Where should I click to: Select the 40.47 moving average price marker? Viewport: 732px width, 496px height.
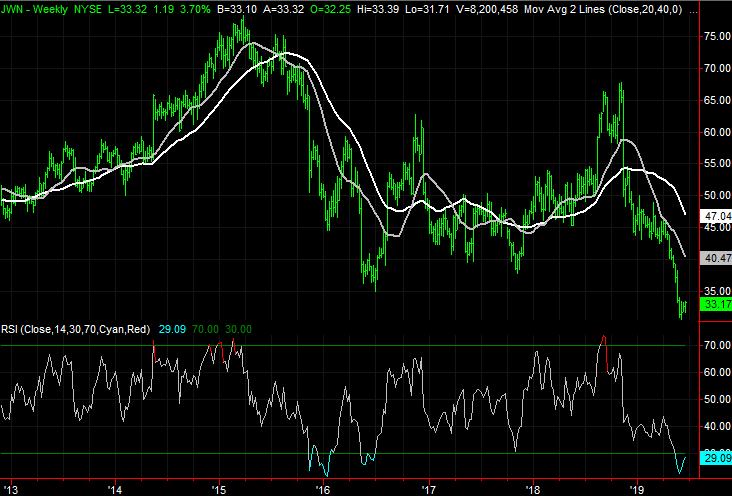716,258
